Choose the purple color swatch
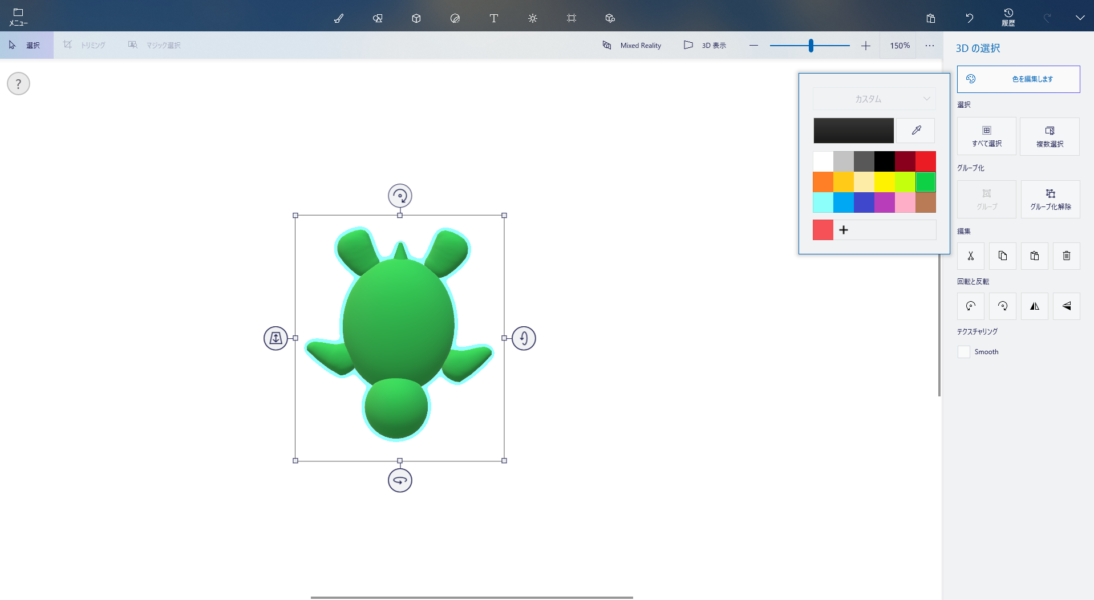This screenshot has width=1094, height=600. [x=885, y=202]
